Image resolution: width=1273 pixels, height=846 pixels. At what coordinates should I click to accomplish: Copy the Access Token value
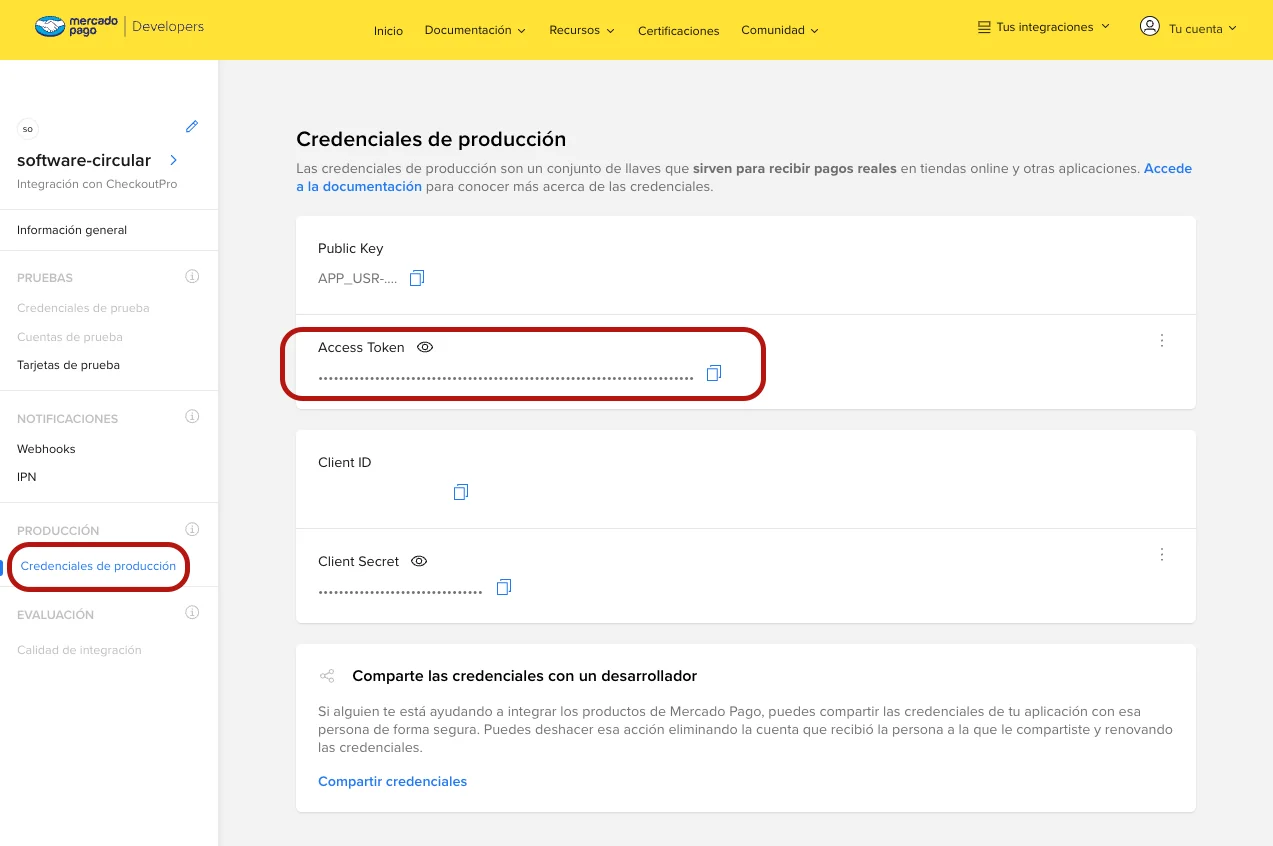point(713,373)
